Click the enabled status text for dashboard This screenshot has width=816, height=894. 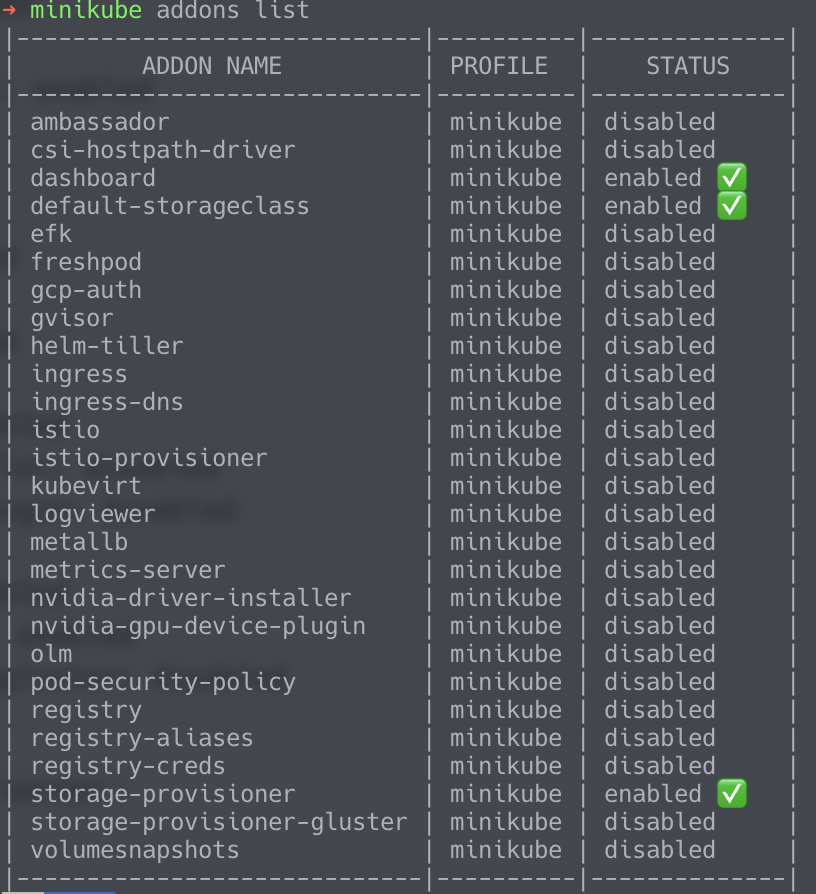pos(653,178)
